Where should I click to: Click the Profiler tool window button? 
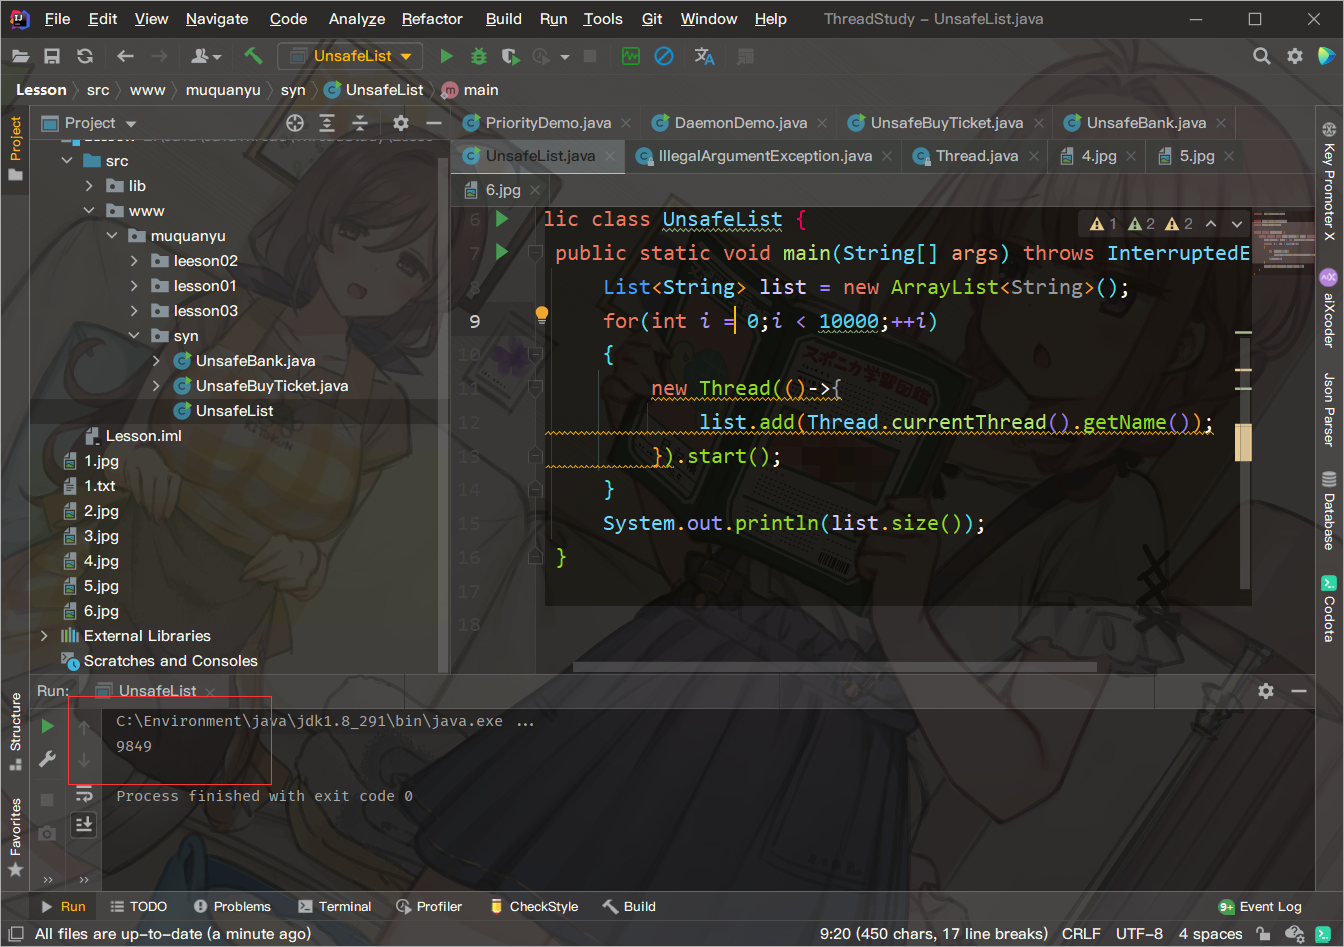(x=429, y=907)
